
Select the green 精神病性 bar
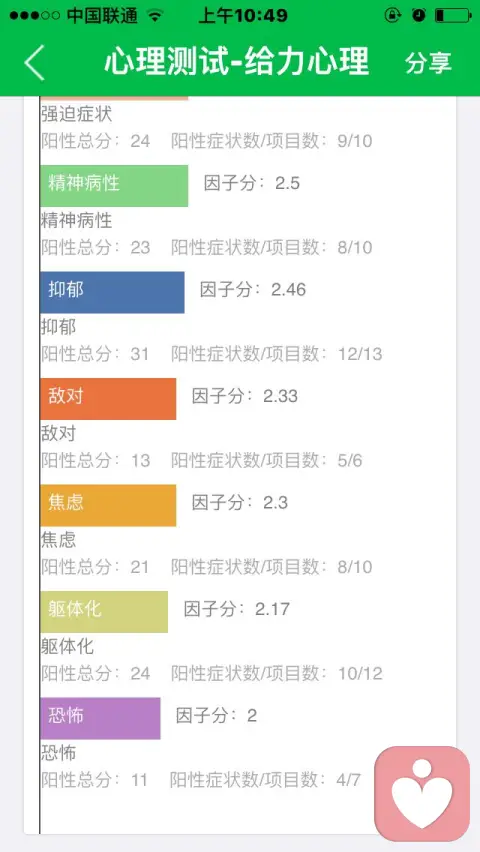coord(114,185)
